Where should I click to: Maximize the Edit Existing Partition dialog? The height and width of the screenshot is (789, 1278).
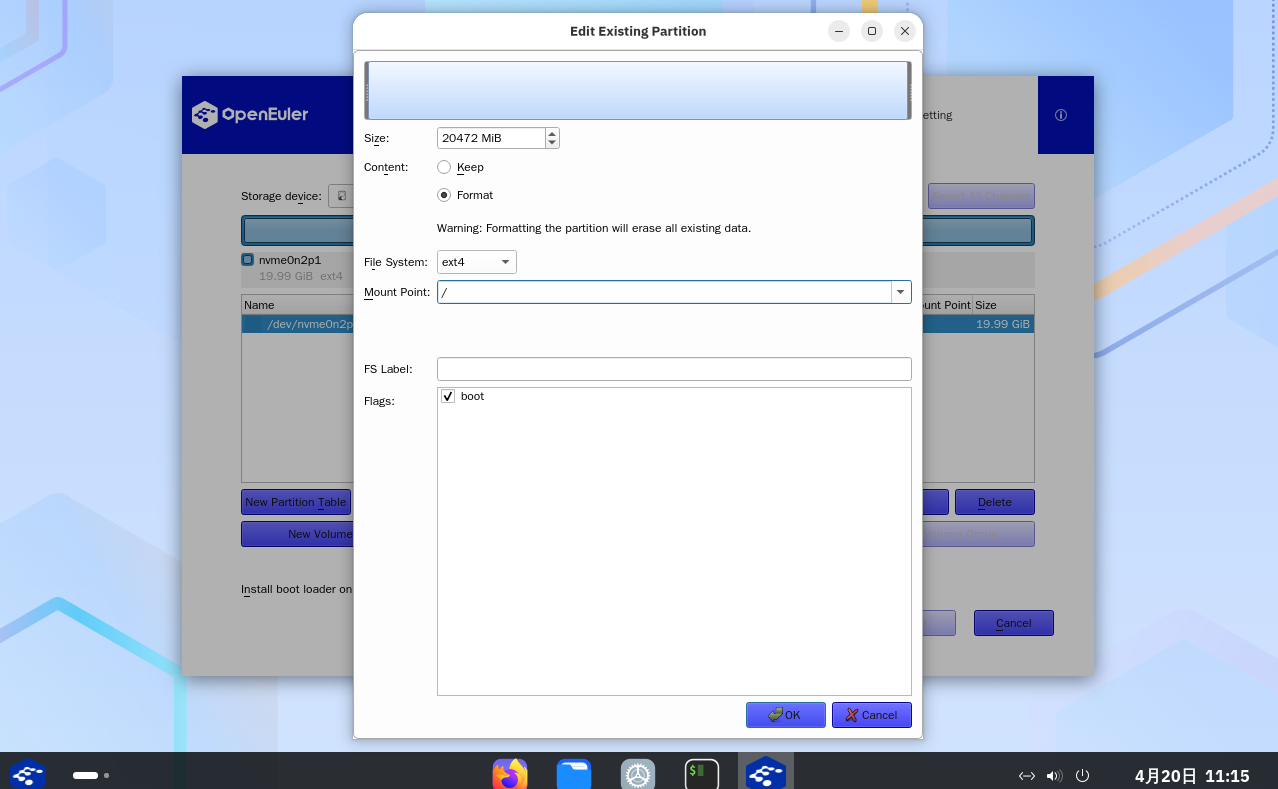pyautogui.click(x=872, y=31)
